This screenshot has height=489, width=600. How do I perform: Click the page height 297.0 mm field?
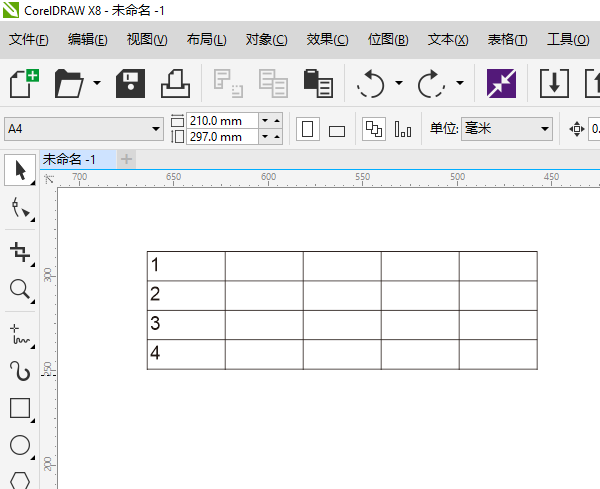(x=222, y=137)
